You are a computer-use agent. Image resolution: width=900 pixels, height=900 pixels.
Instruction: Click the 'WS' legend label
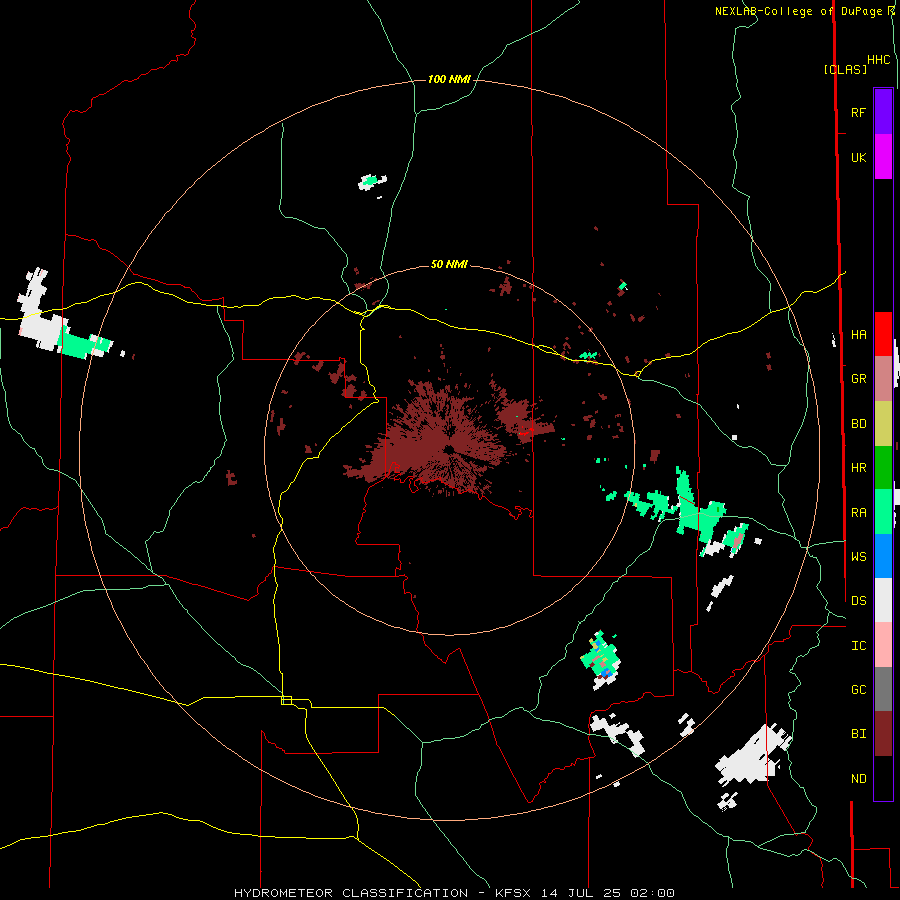(859, 556)
